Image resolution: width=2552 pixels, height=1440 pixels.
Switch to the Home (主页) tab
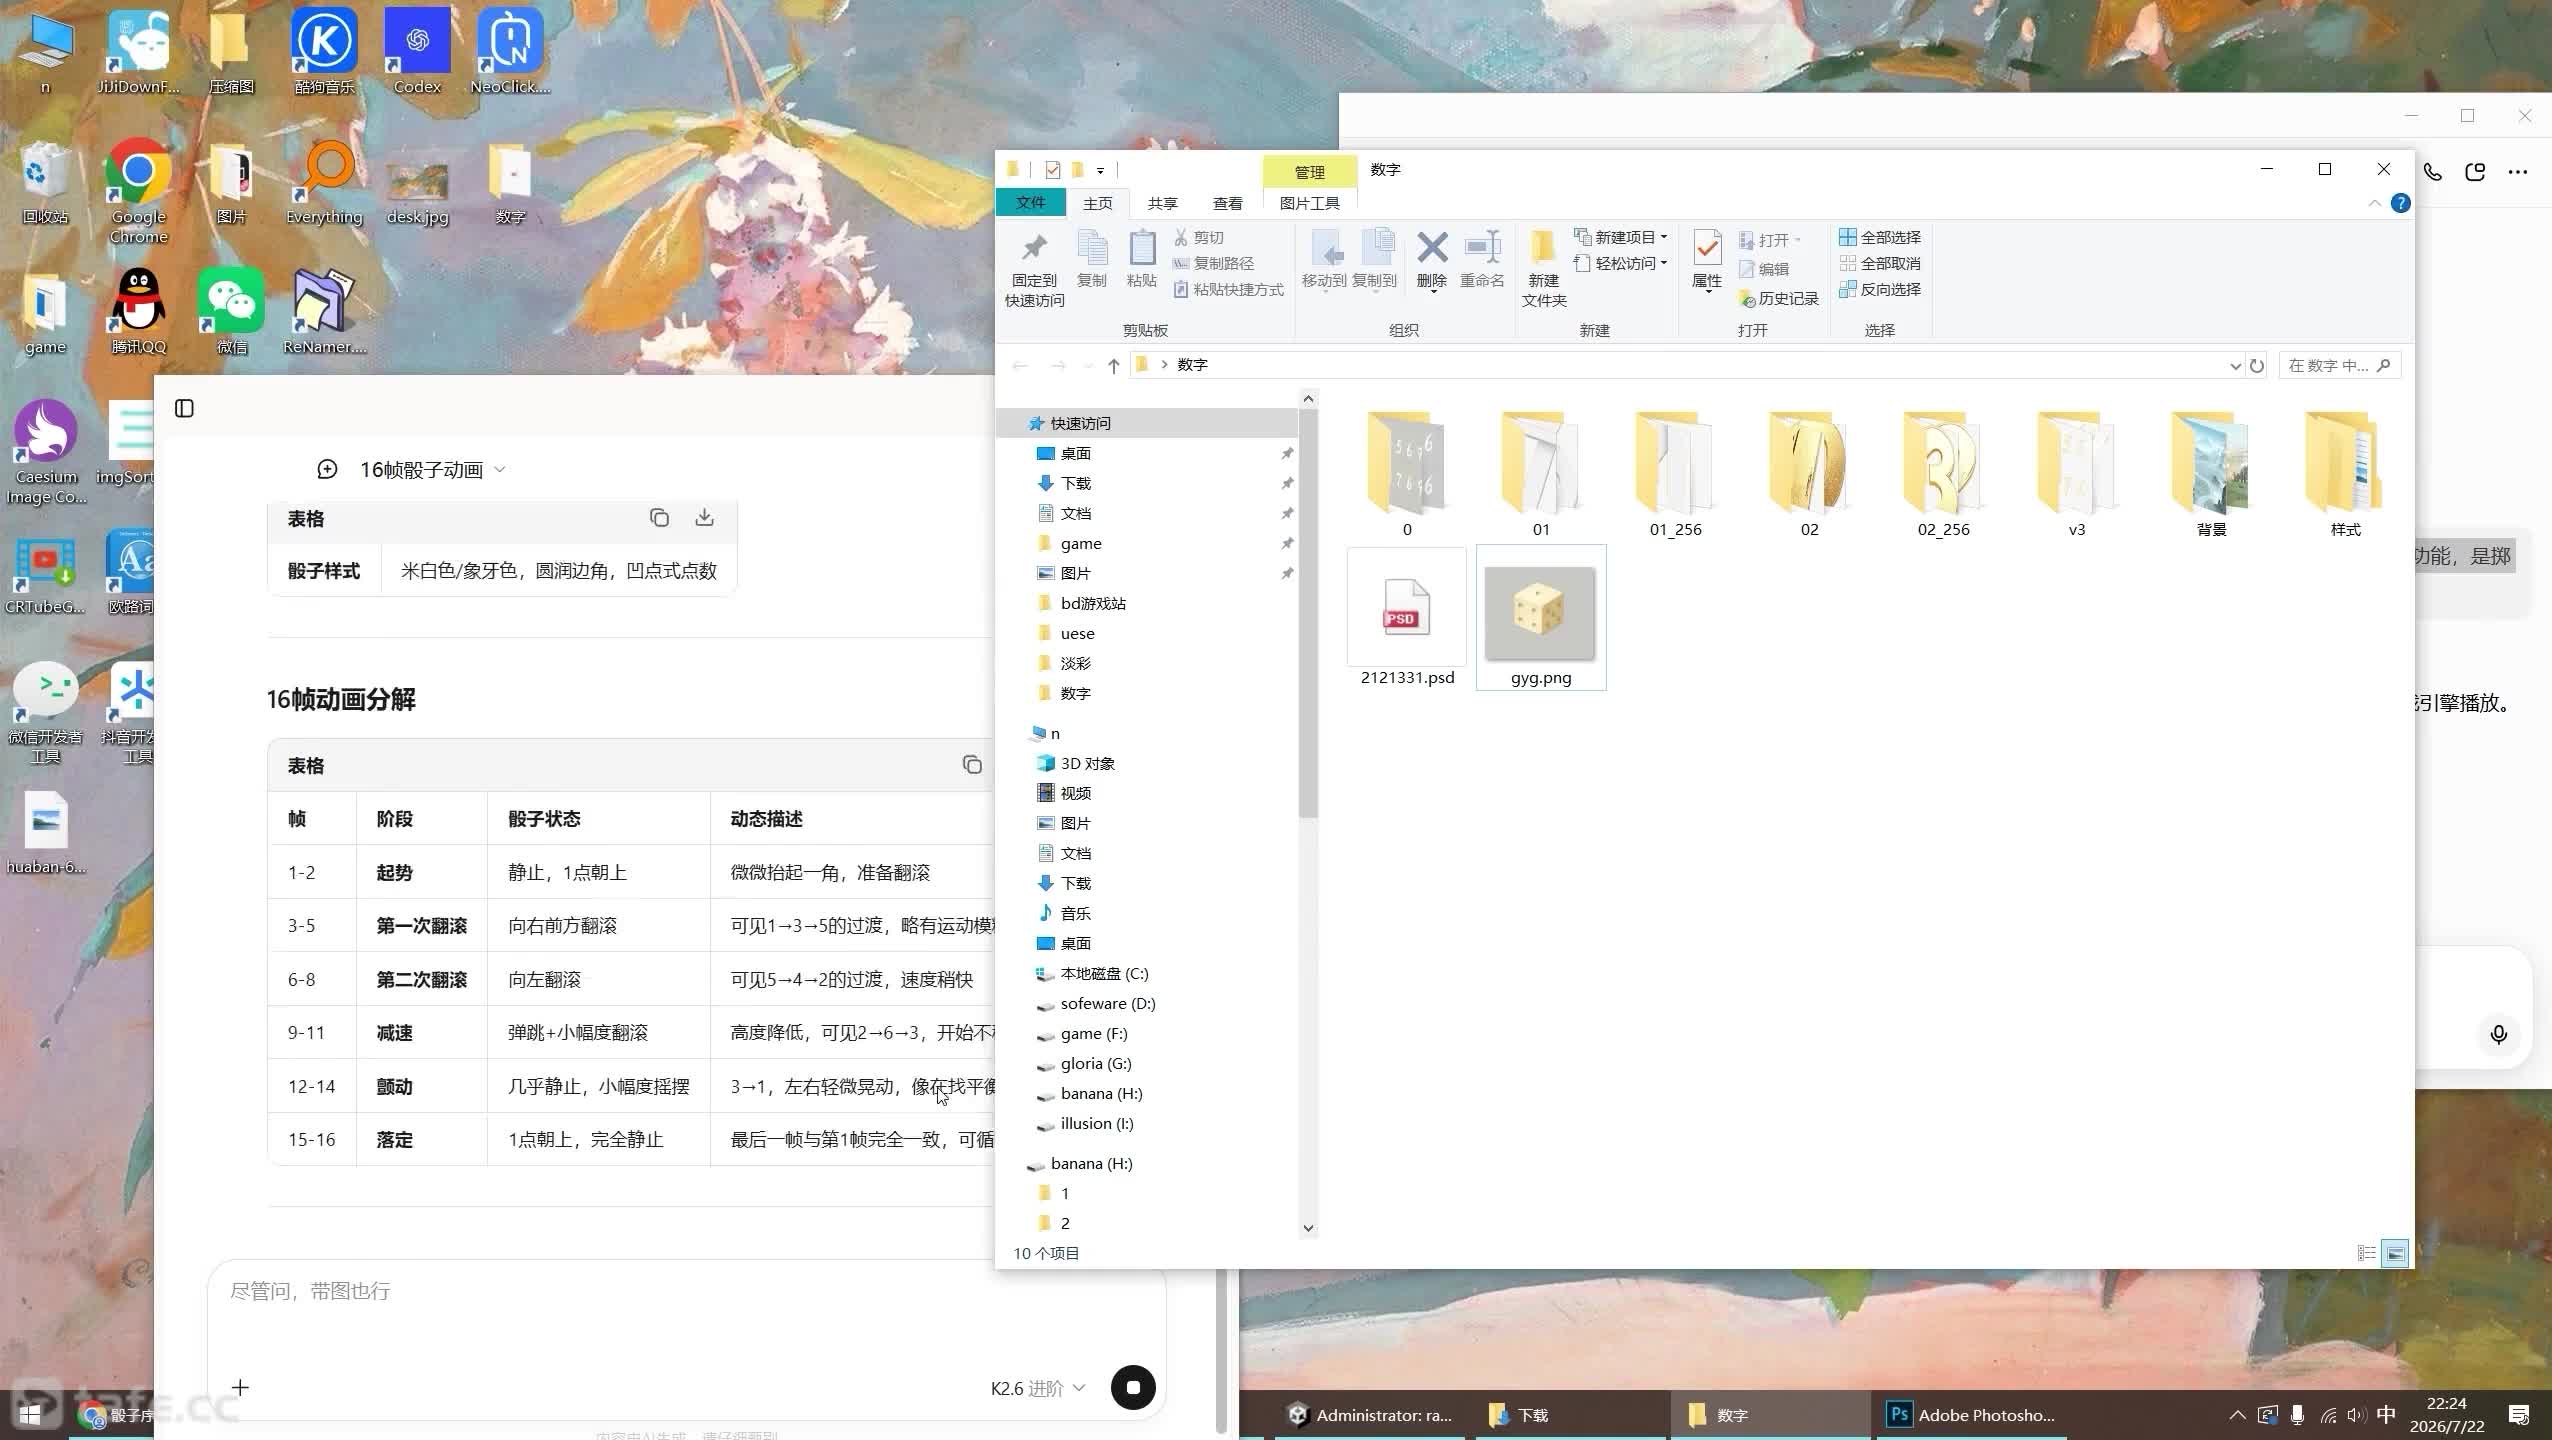click(x=1097, y=203)
